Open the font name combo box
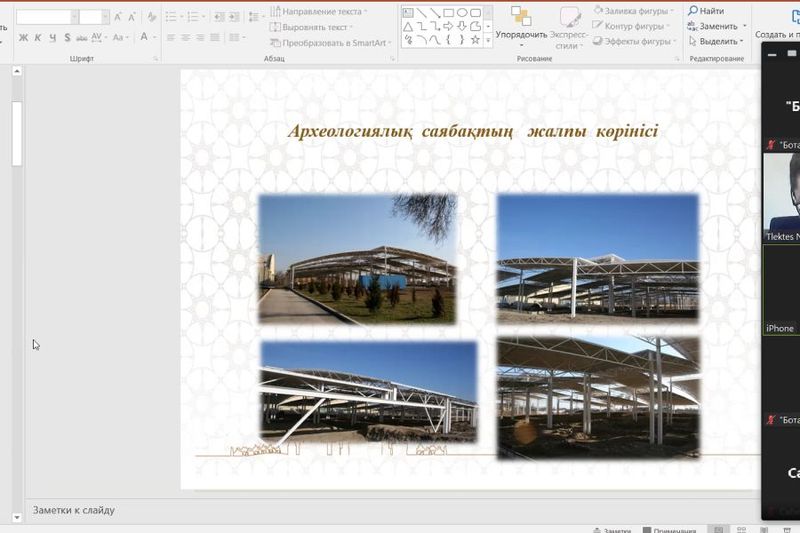 coord(45,17)
